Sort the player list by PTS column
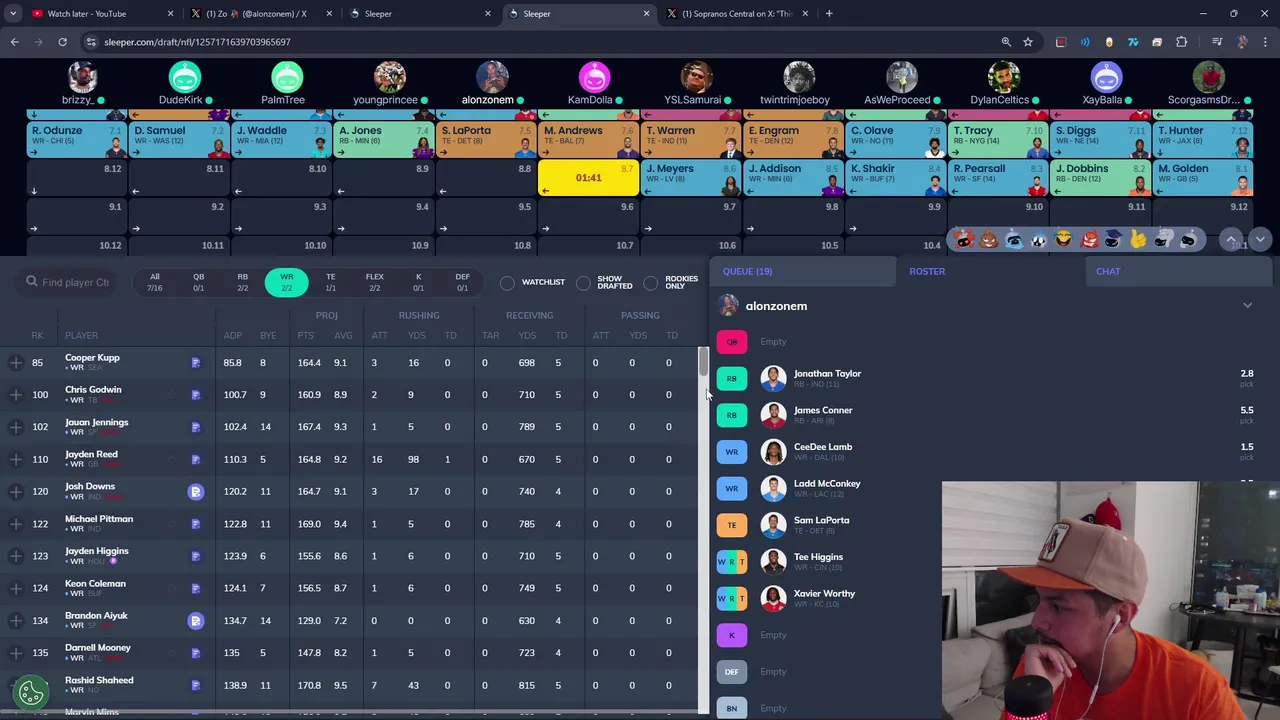1280x720 pixels. (305, 335)
